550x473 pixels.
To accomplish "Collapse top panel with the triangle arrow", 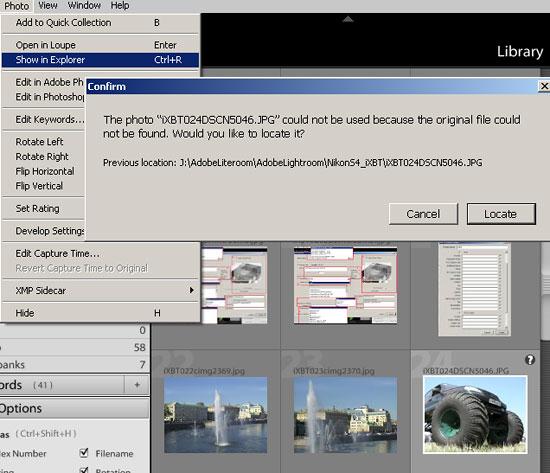I will (x=348, y=19).
